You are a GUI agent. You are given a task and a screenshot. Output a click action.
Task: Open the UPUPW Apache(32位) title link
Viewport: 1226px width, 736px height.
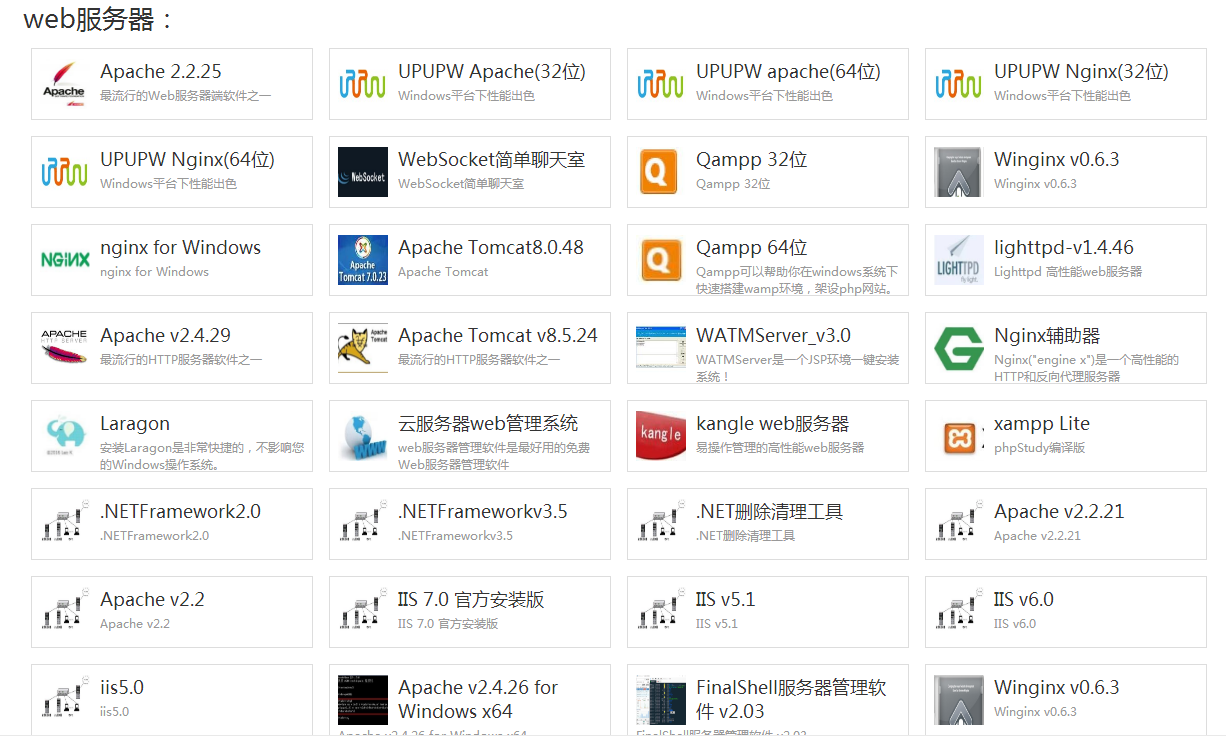click(492, 72)
